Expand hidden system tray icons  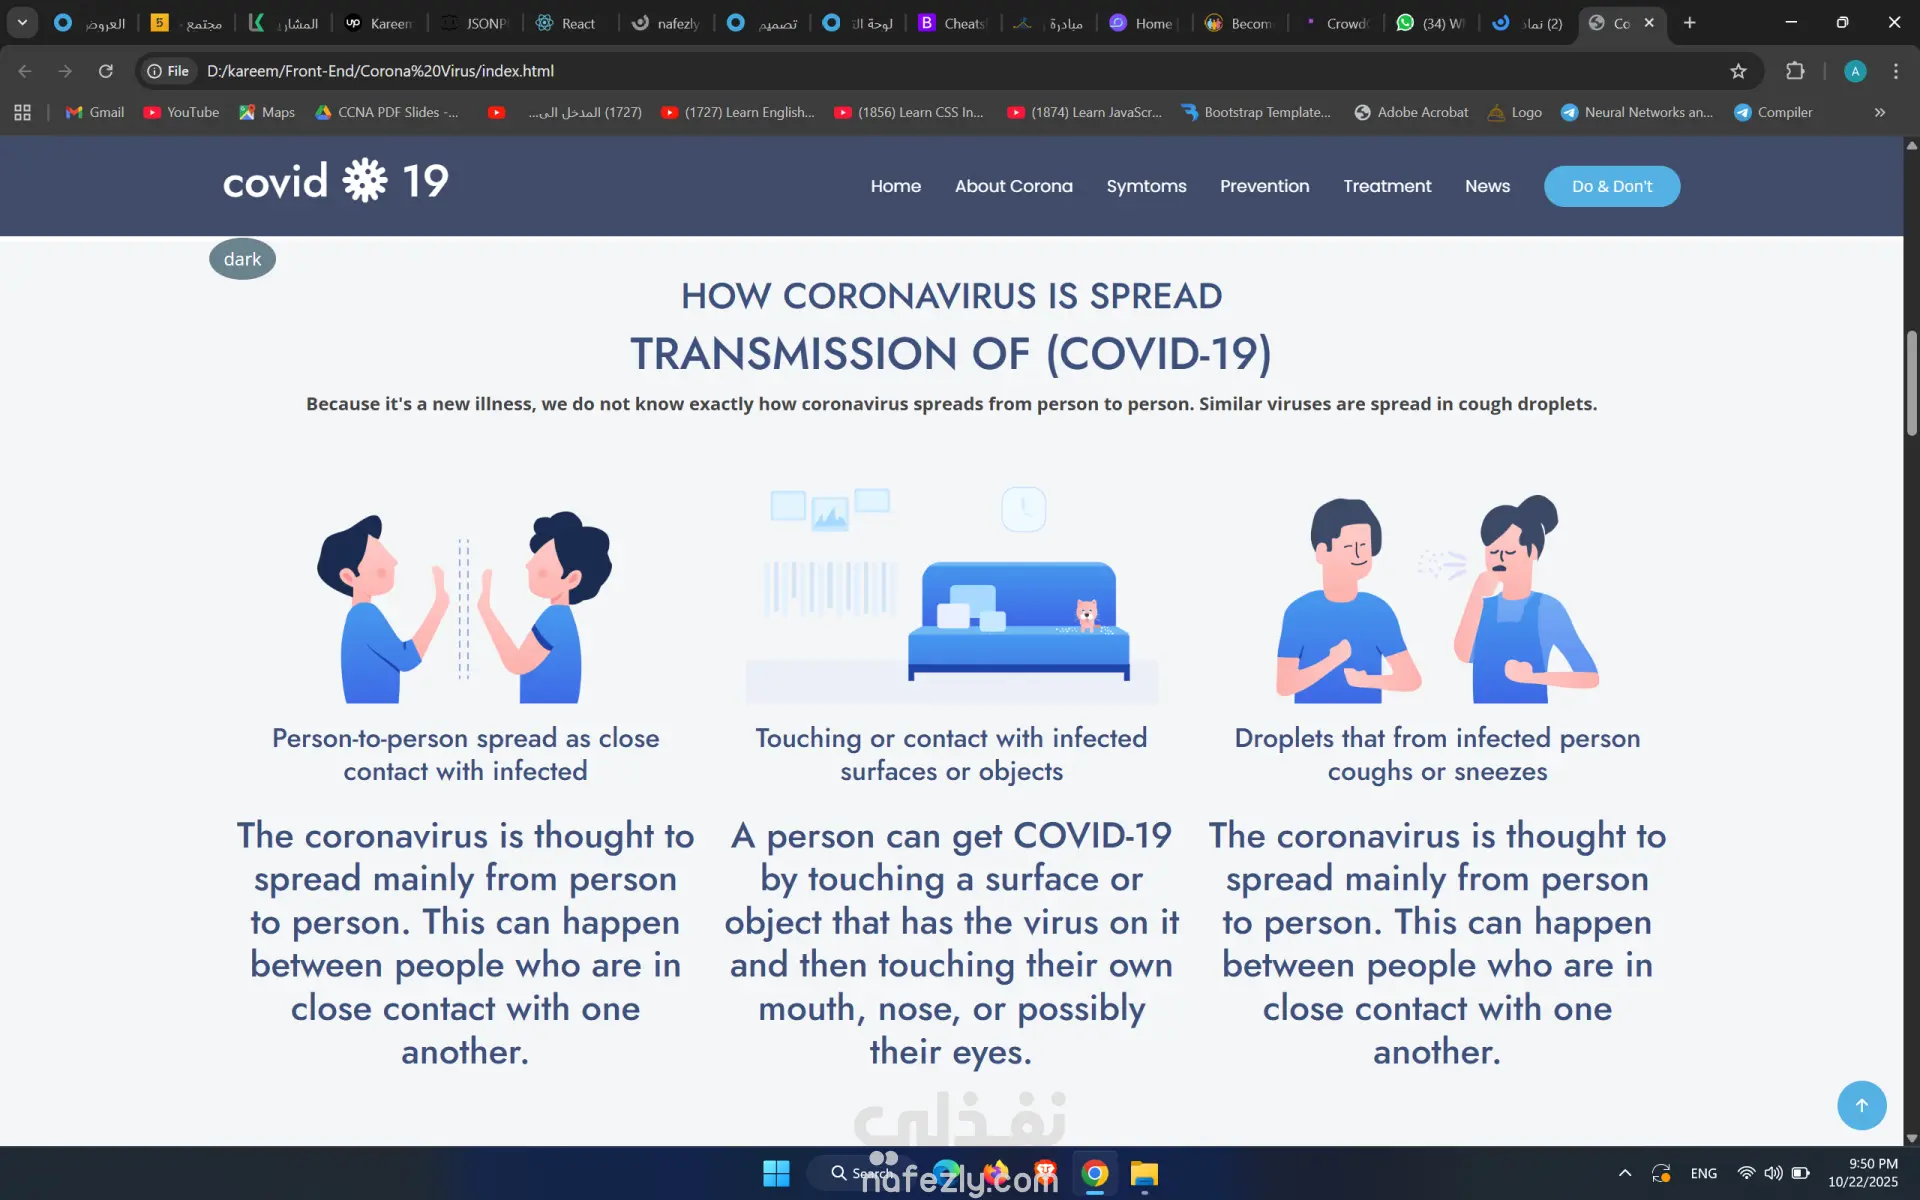[x=1624, y=1173]
